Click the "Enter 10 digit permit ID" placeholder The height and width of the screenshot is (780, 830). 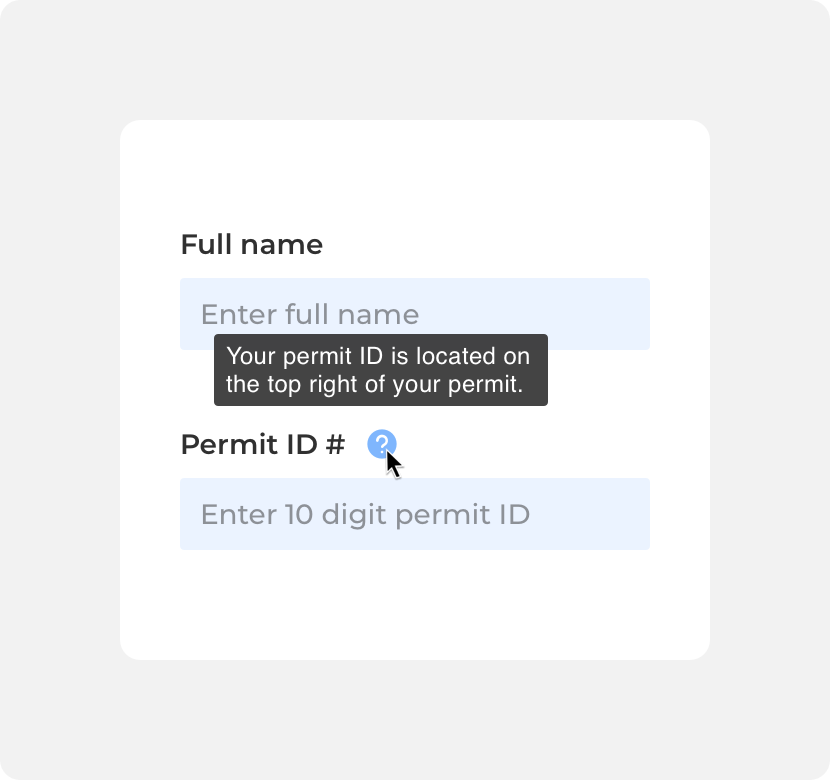[x=365, y=515]
